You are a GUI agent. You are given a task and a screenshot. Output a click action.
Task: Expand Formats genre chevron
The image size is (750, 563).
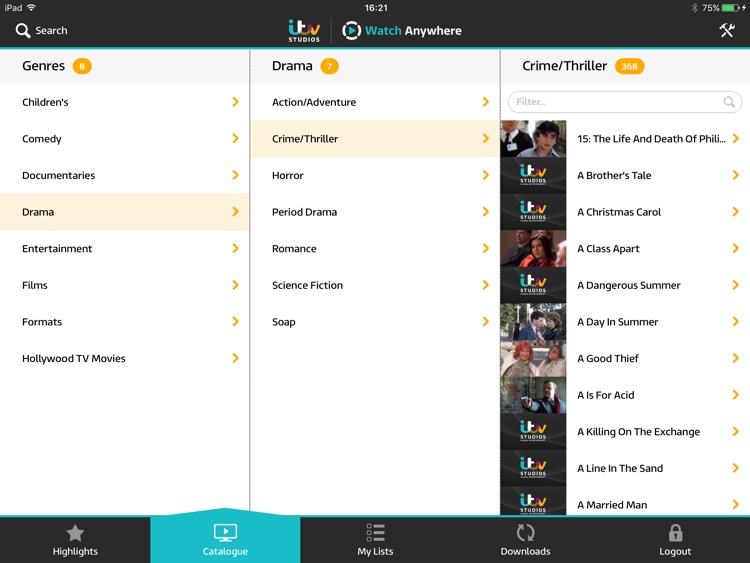[235, 321]
